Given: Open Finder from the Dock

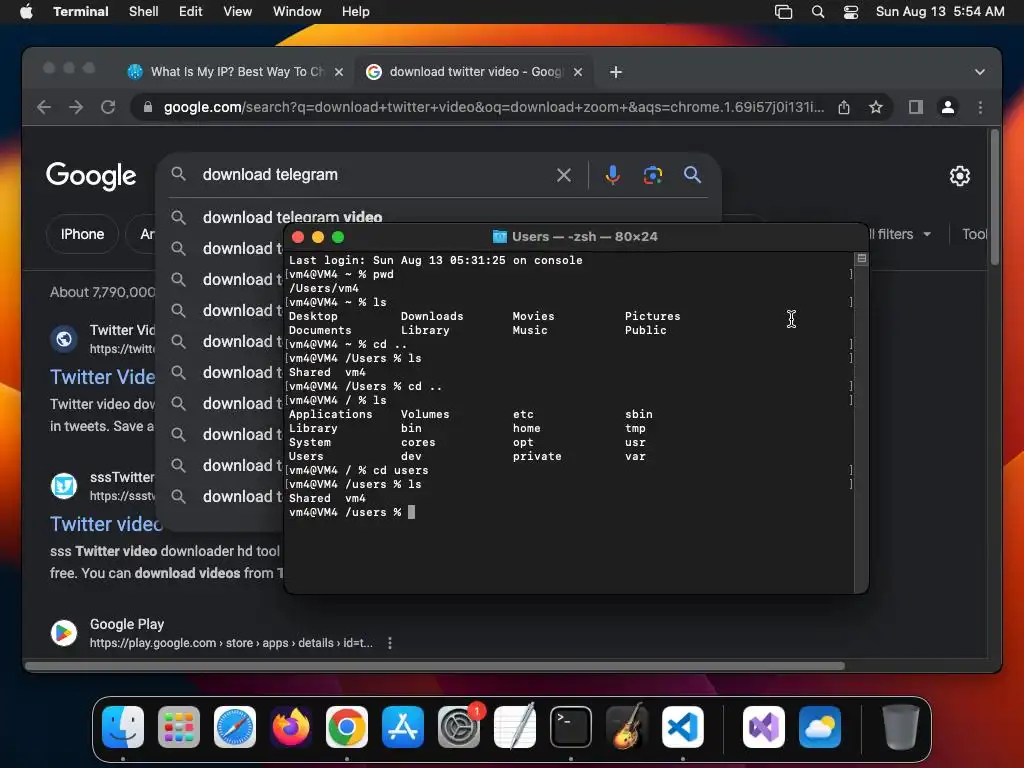Looking at the screenshot, I should pos(123,727).
